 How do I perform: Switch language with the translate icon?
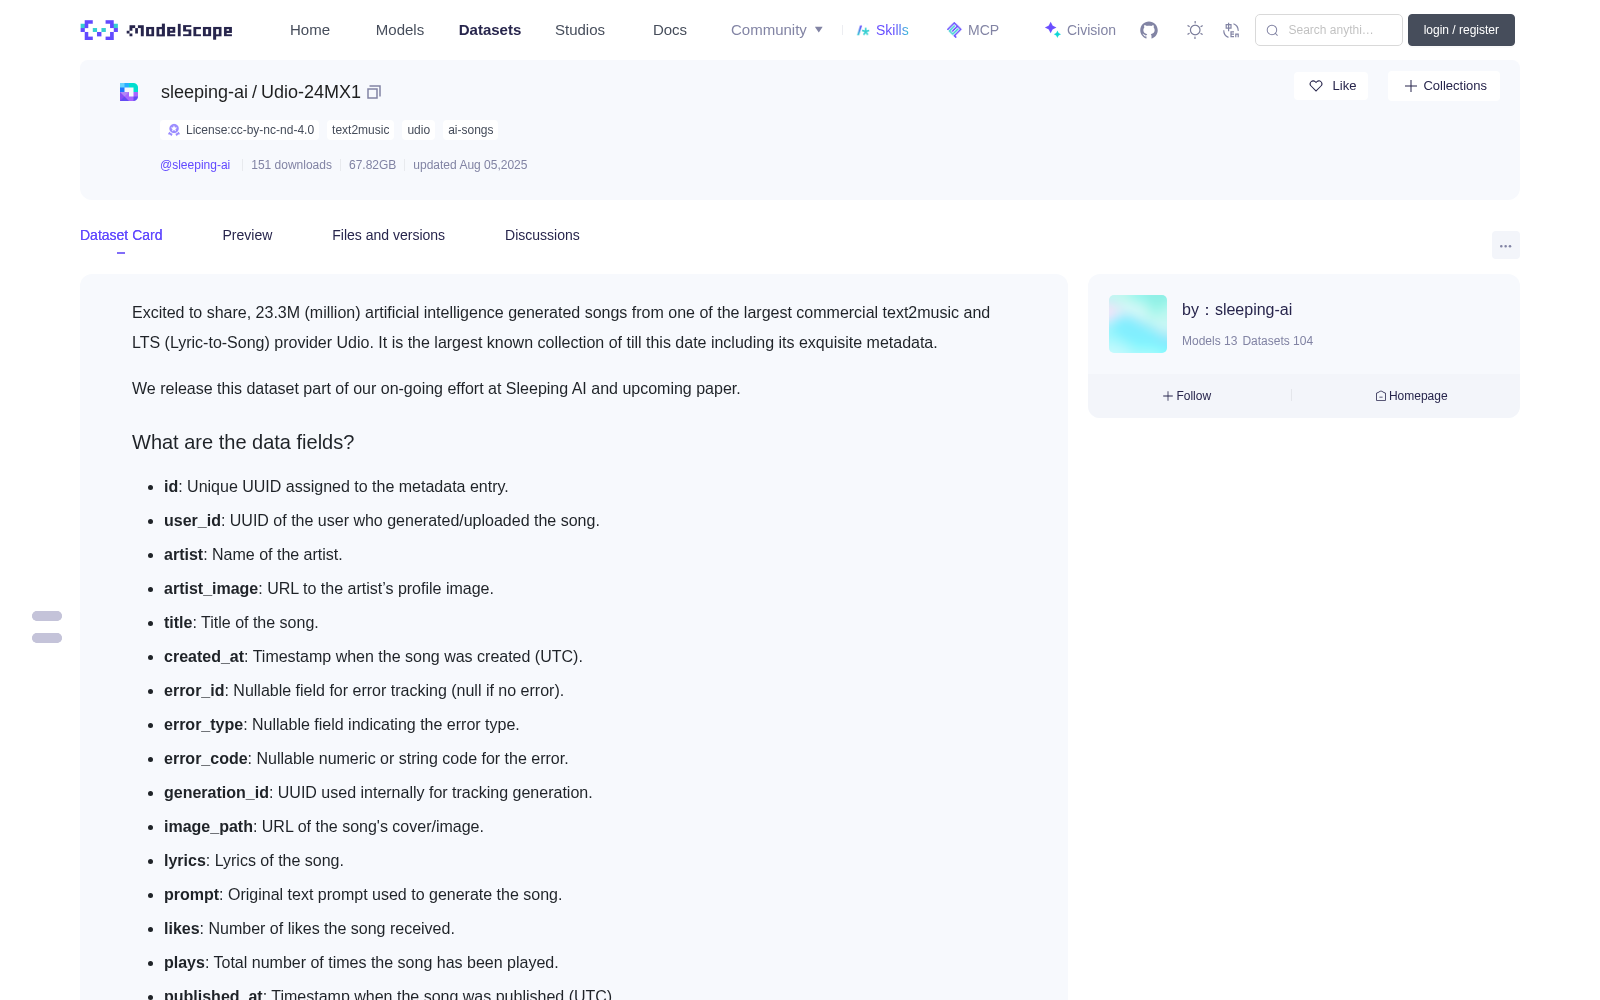coord(1231,30)
